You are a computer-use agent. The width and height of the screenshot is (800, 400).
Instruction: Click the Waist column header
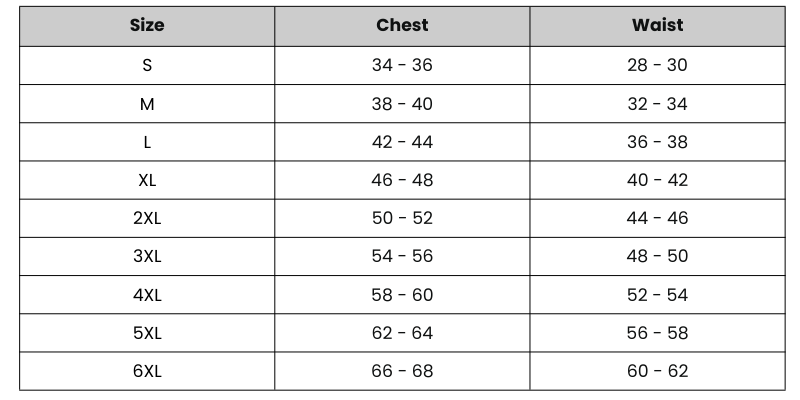657,26
